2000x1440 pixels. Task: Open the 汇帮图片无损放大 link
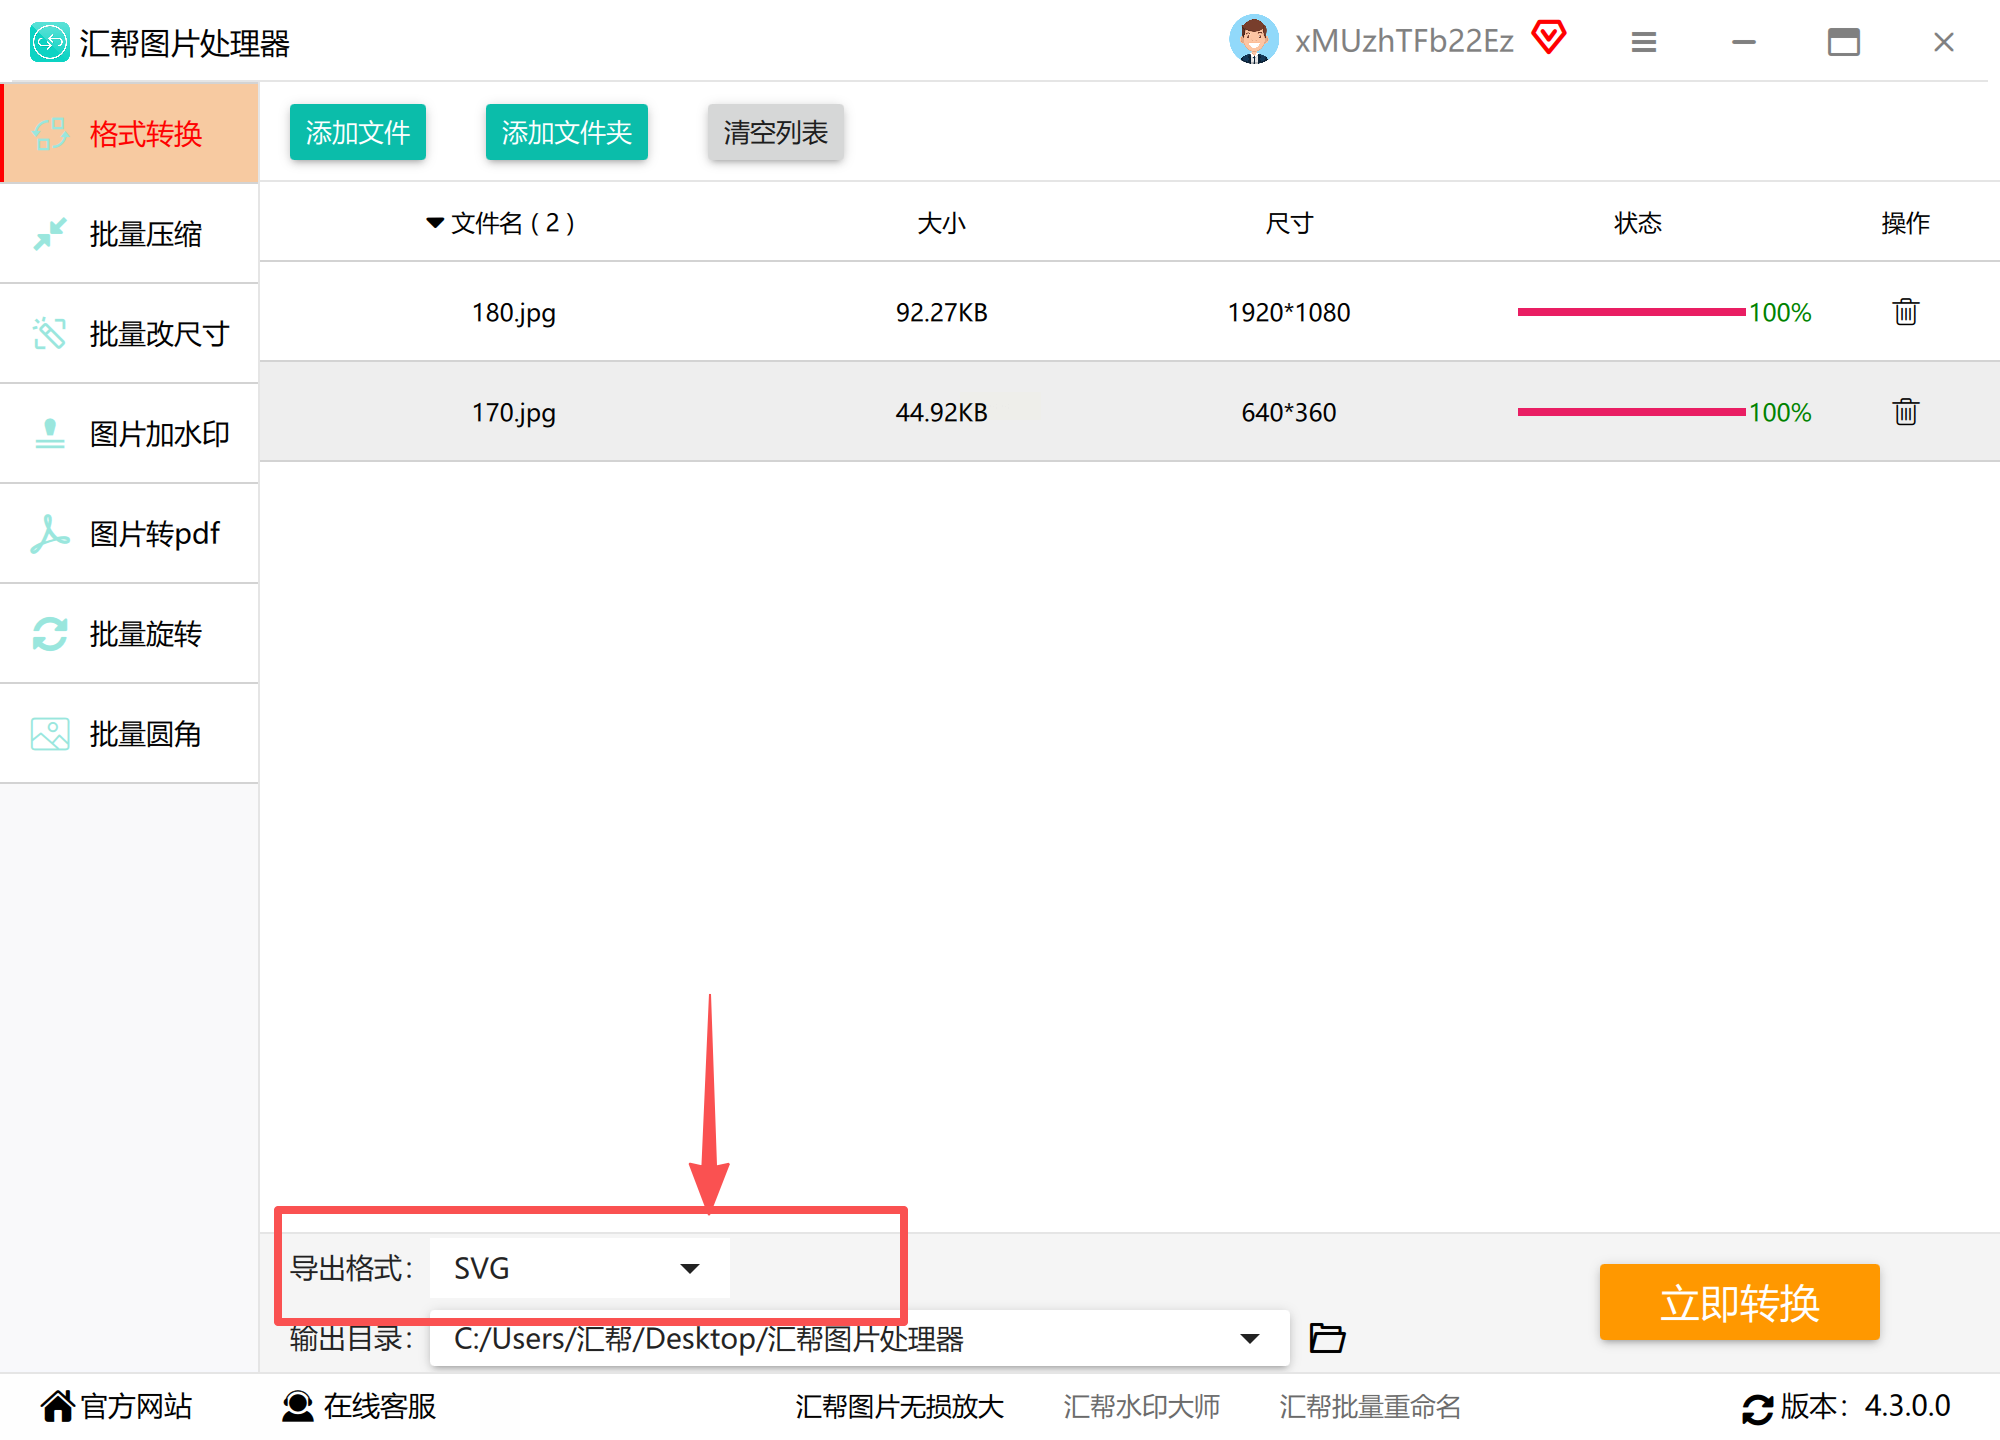pyautogui.click(x=899, y=1406)
